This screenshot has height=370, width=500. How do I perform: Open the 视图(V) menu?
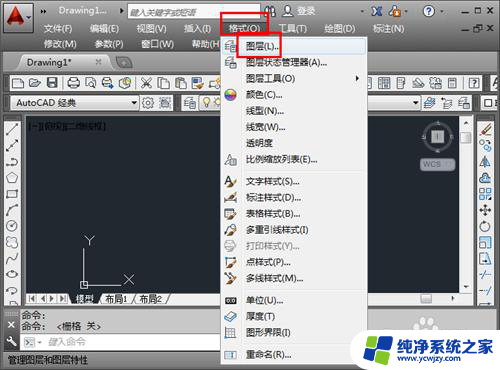[x=151, y=29]
